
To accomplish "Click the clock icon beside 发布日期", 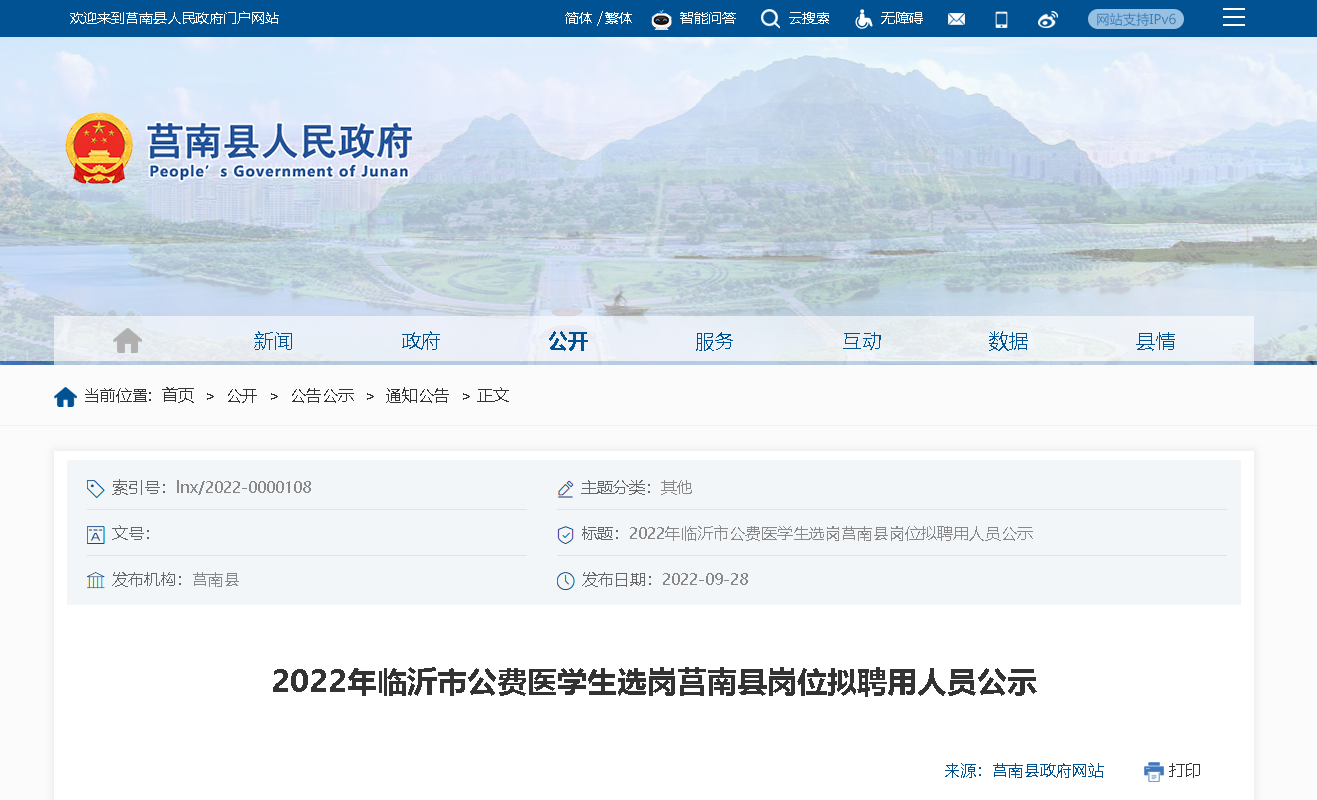I will [565, 580].
